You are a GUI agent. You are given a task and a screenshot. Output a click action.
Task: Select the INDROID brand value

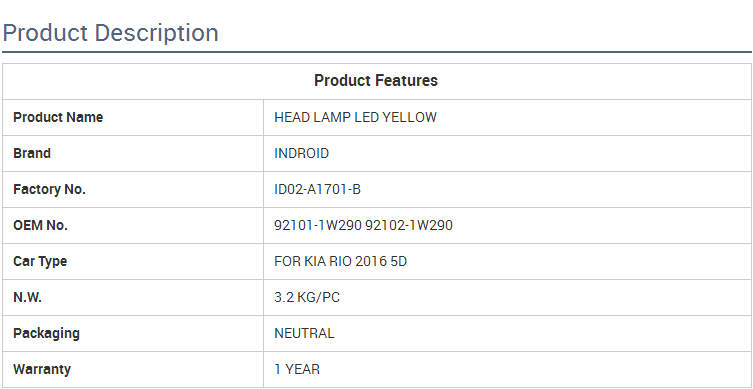pyautogui.click(x=302, y=154)
